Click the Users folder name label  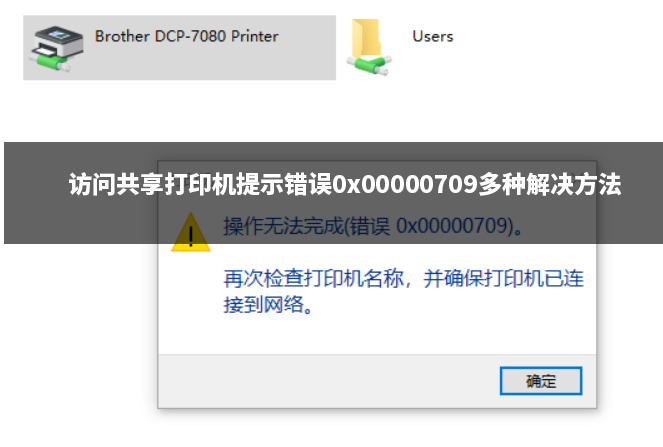click(x=433, y=36)
